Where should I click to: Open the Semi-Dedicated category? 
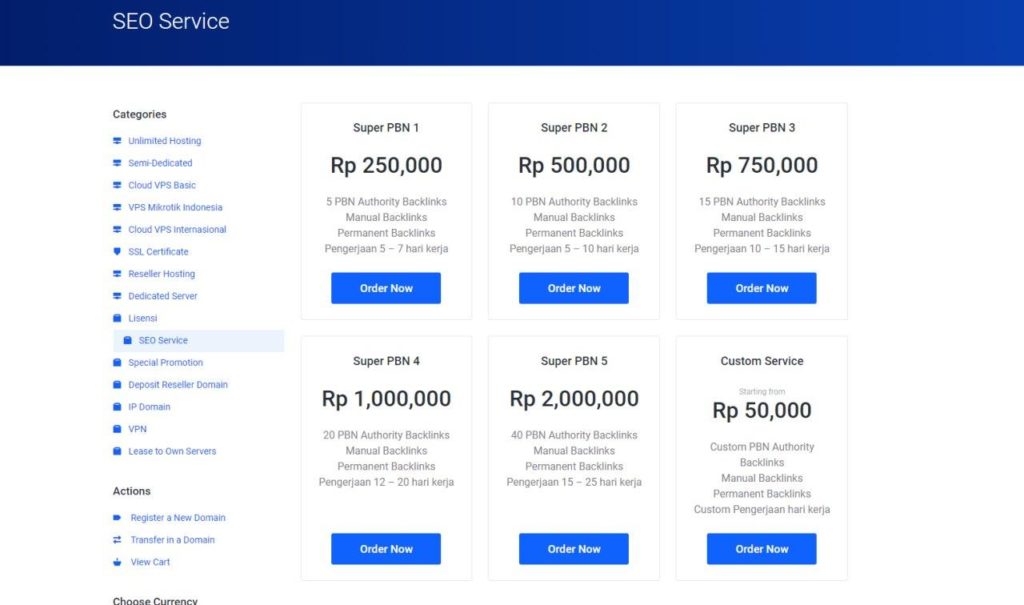(x=160, y=163)
